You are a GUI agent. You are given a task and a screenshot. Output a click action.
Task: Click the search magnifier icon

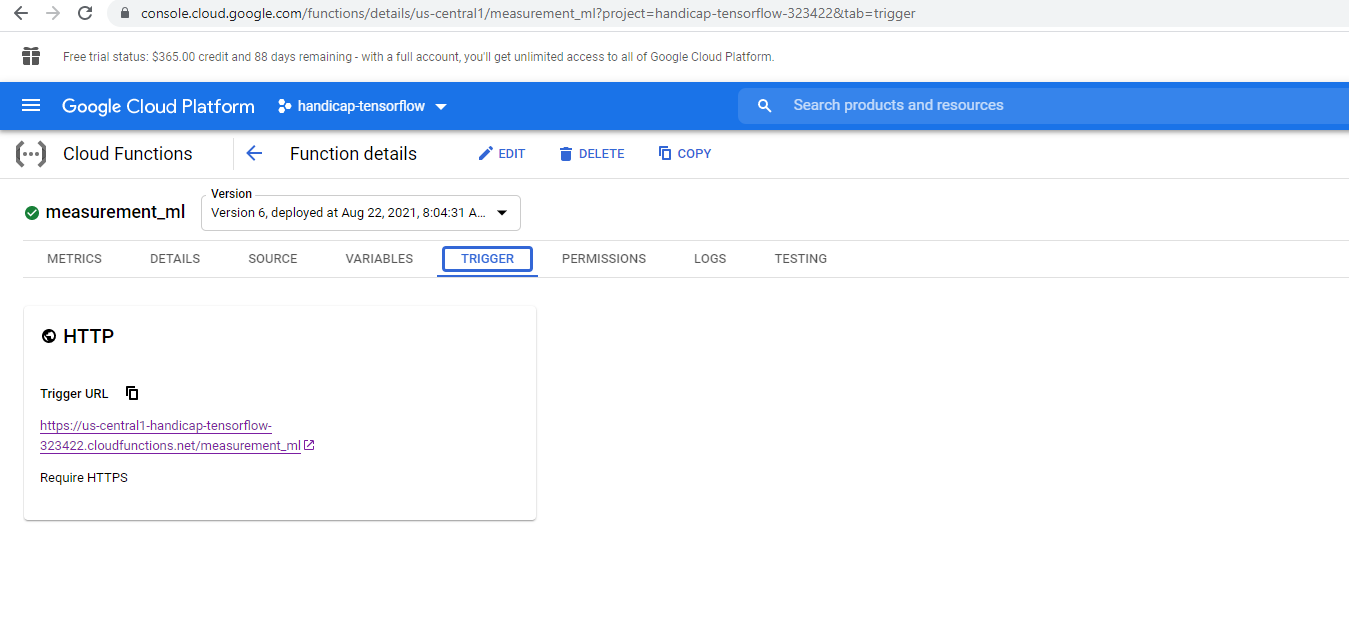(765, 106)
